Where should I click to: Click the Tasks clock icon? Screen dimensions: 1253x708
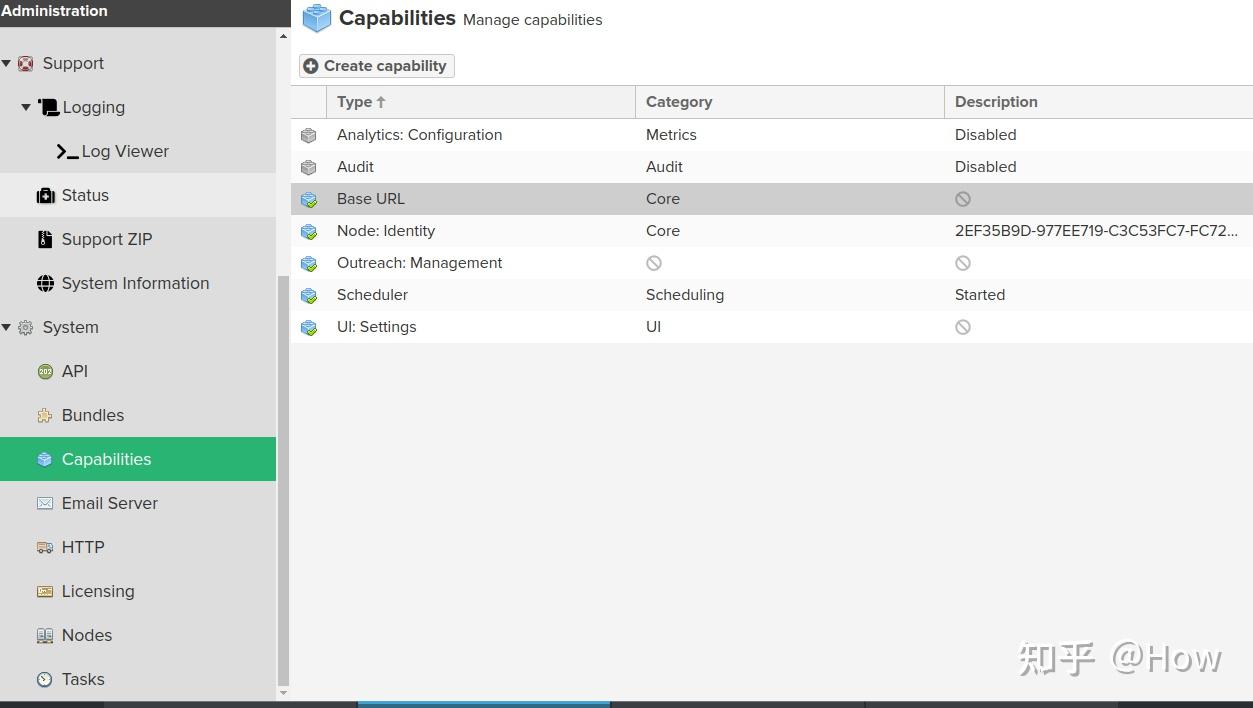(x=45, y=680)
